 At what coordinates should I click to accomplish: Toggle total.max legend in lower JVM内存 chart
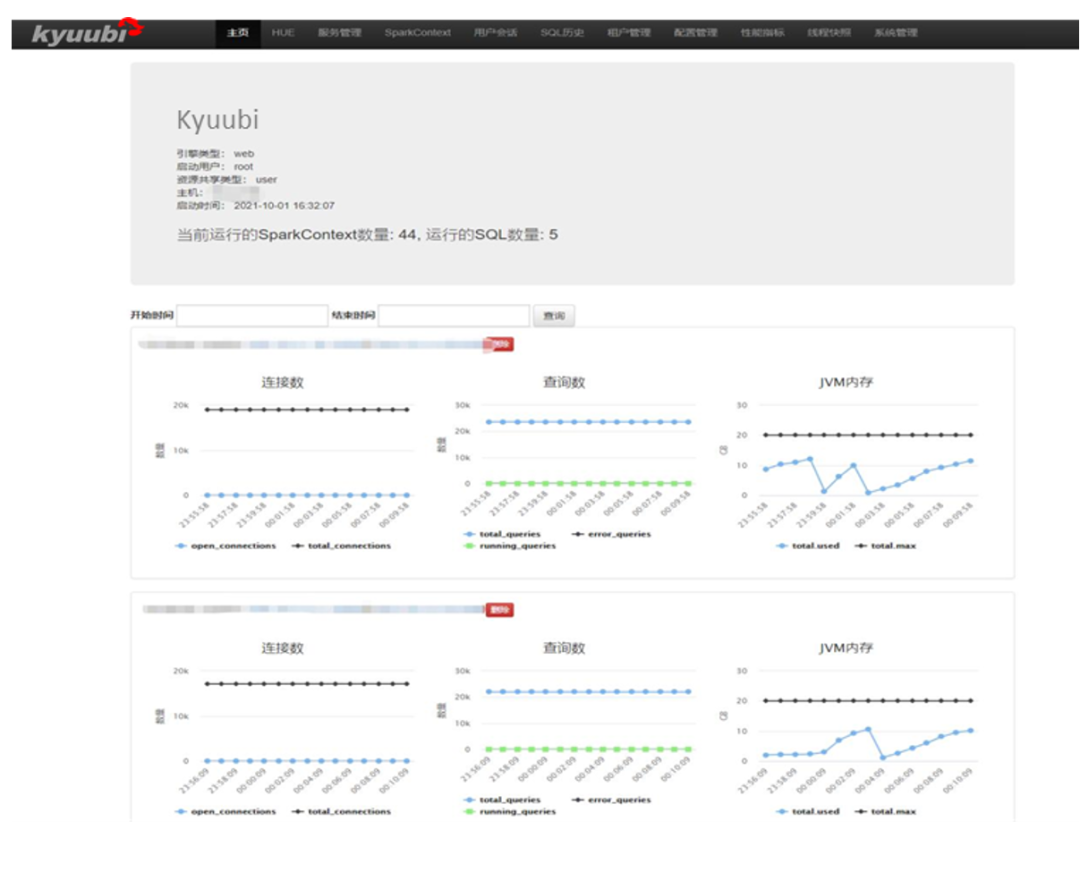[886, 811]
